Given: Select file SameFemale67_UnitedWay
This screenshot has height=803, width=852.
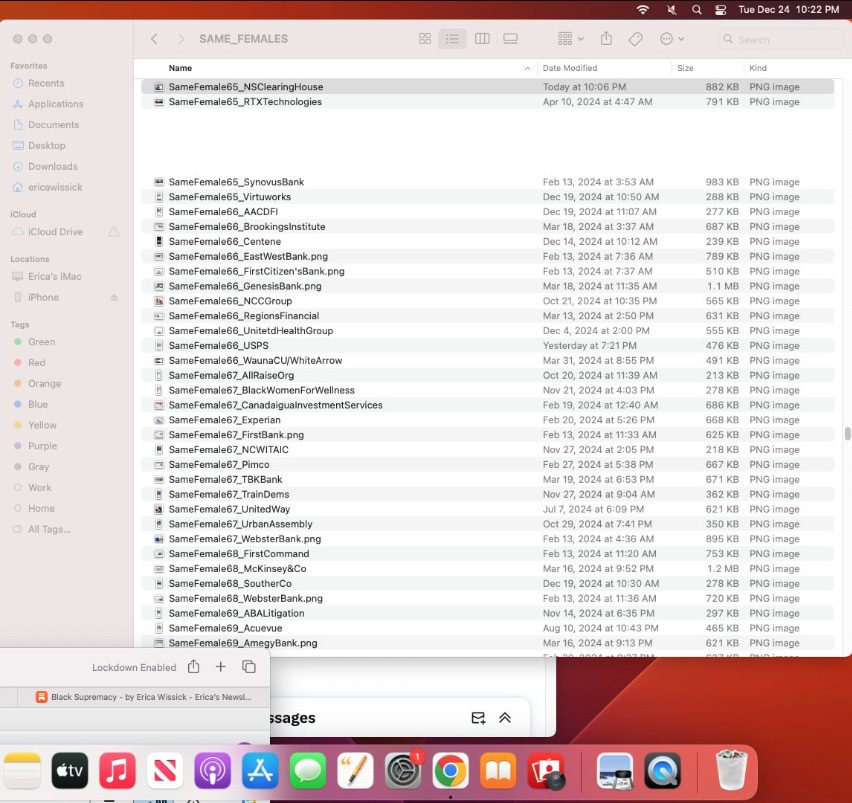Looking at the screenshot, I should click(487, 509).
